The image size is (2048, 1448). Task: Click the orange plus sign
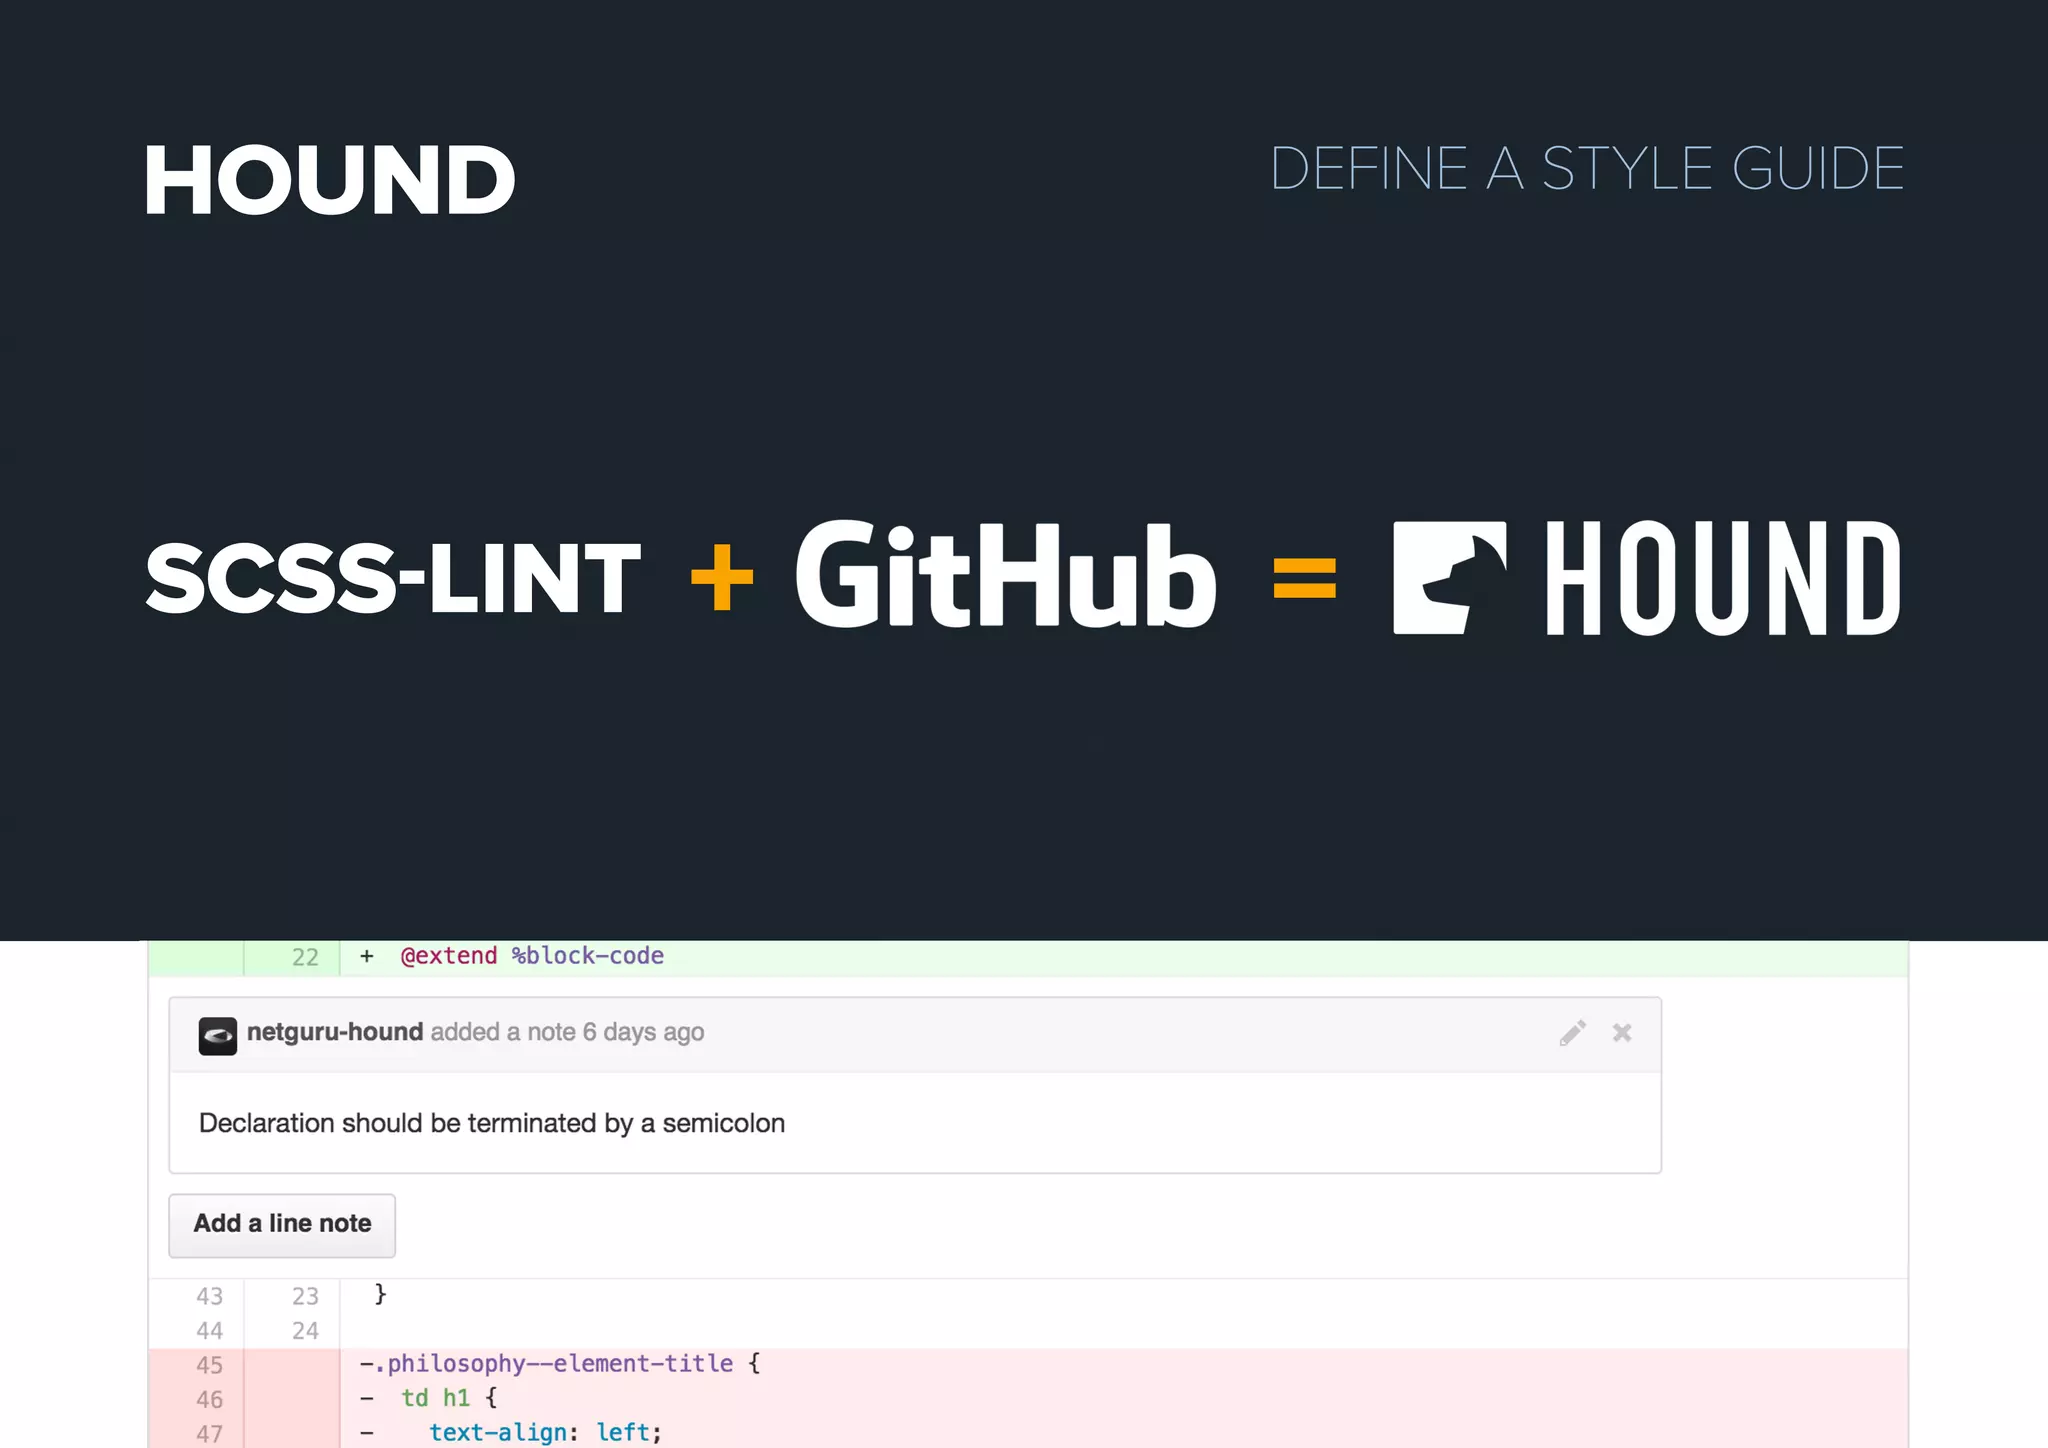[x=721, y=577]
